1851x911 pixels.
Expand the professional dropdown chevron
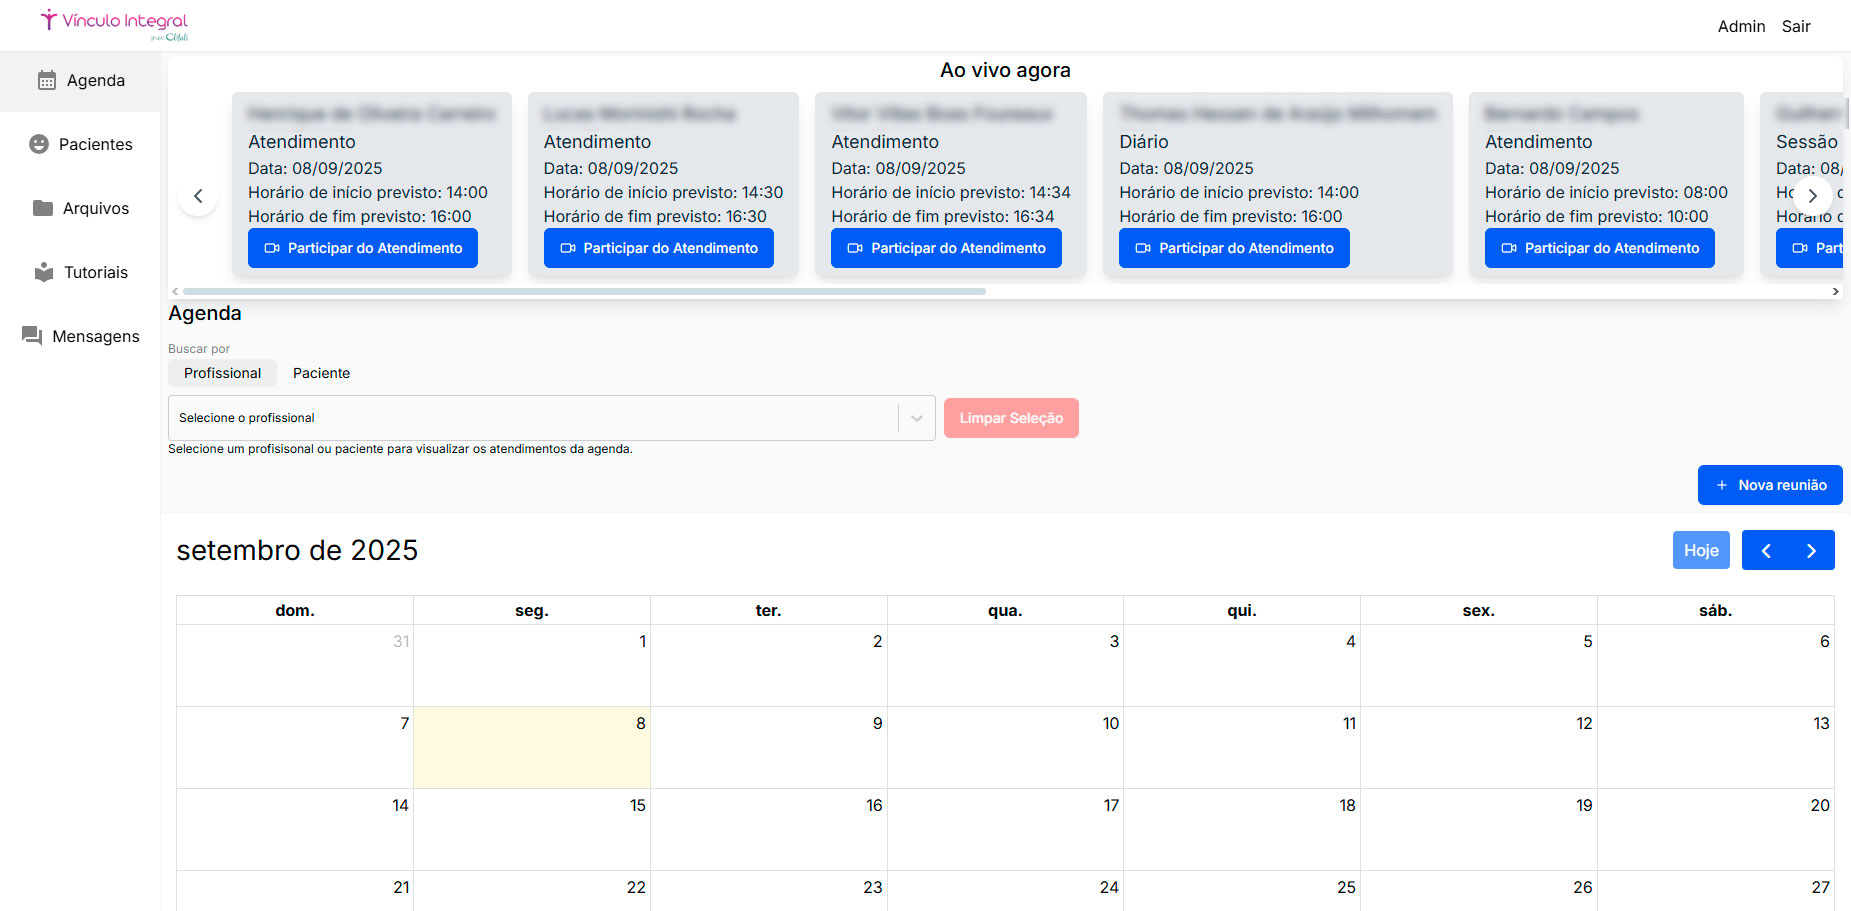point(916,418)
